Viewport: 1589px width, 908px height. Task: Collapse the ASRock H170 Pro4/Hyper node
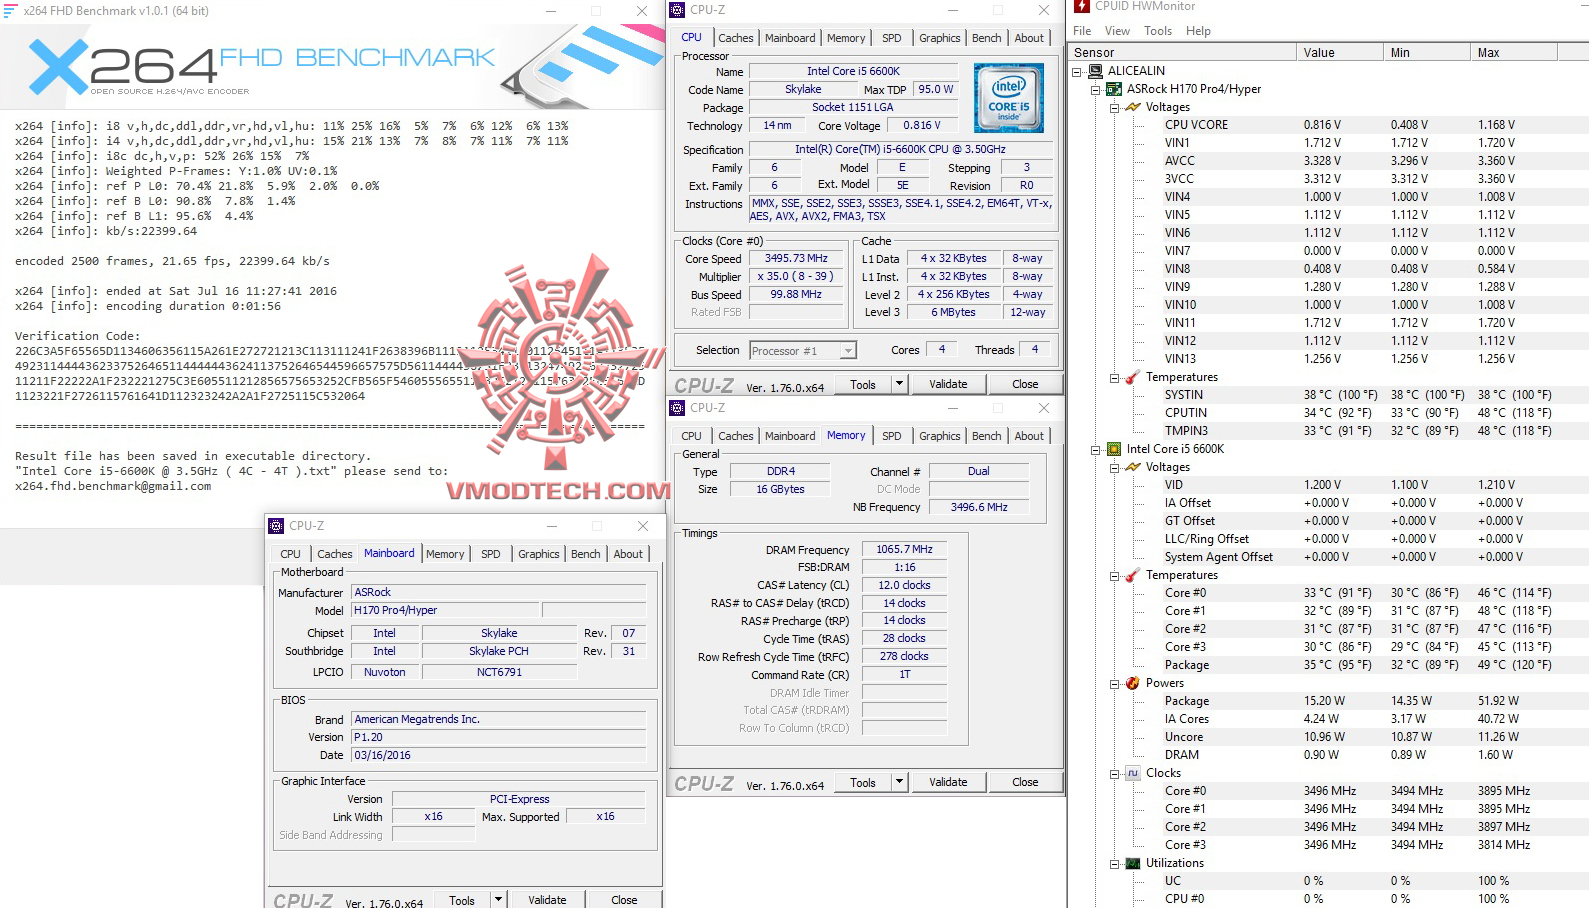[1096, 89]
